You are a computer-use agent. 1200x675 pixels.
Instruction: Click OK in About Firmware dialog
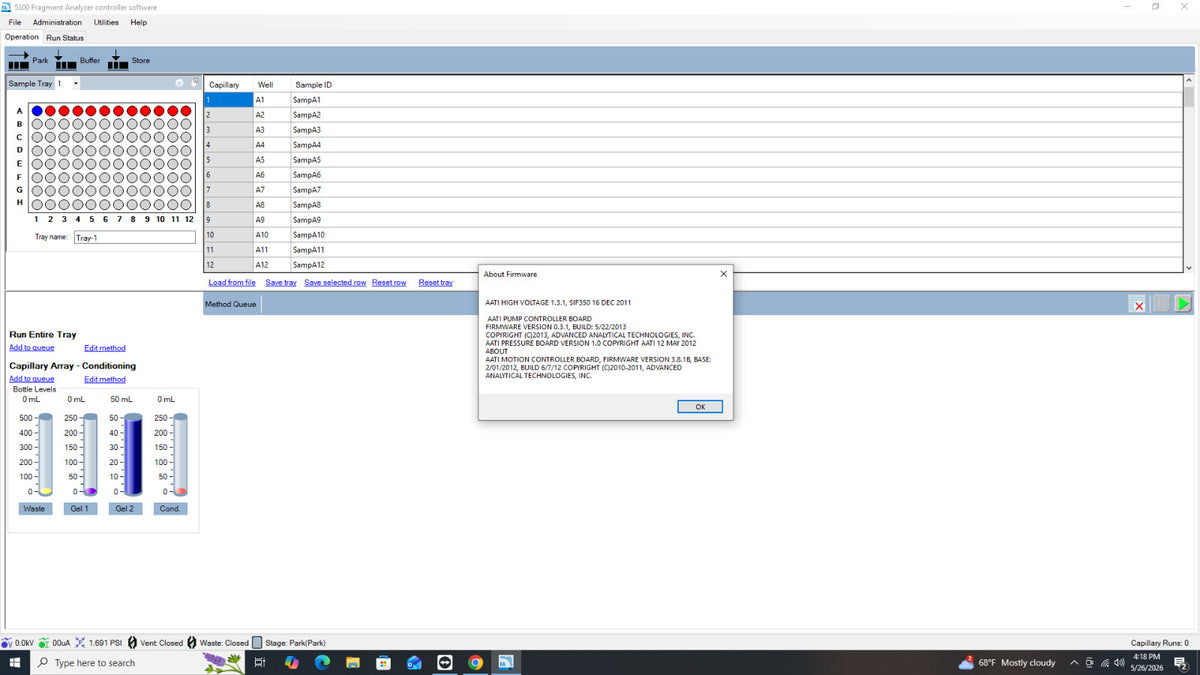(x=700, y=406)
